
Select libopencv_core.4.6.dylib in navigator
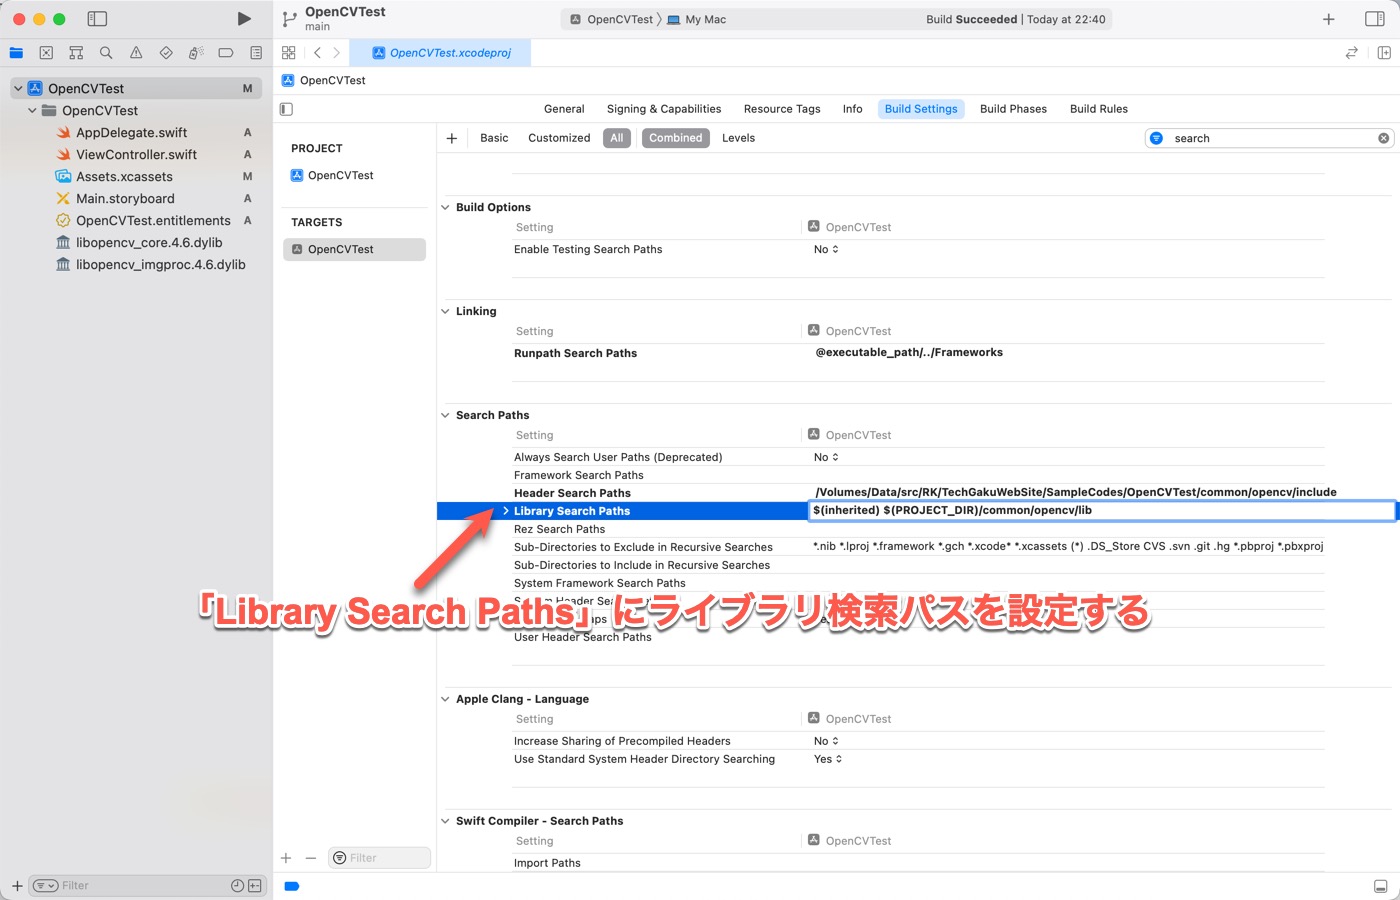[149, 243]
